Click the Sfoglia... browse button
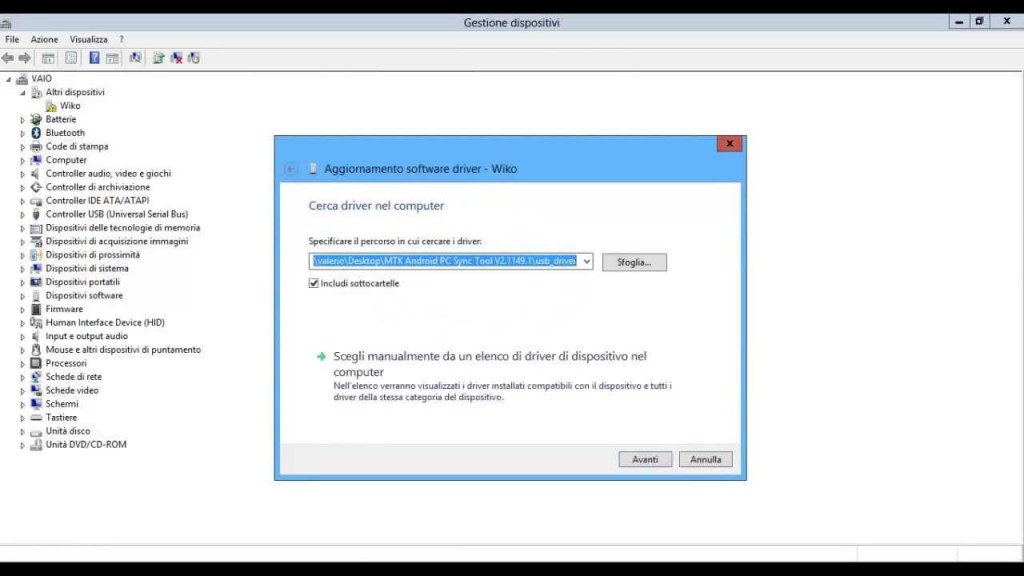 click(634, 262)
